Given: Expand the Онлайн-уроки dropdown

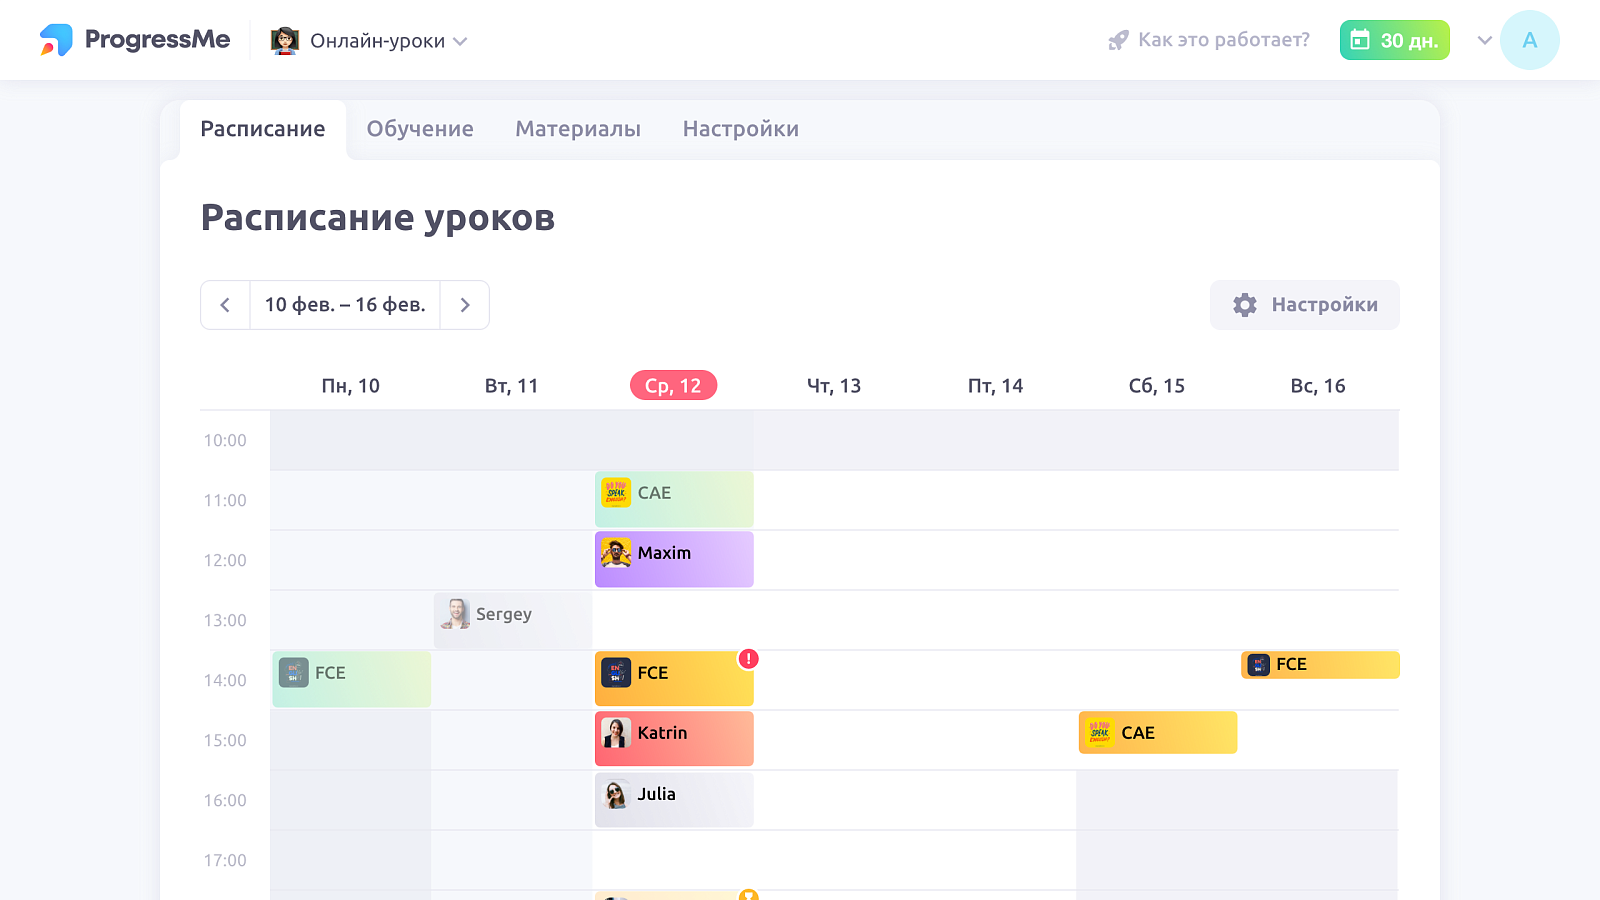Looking at the screenshot, I should 460,42.
